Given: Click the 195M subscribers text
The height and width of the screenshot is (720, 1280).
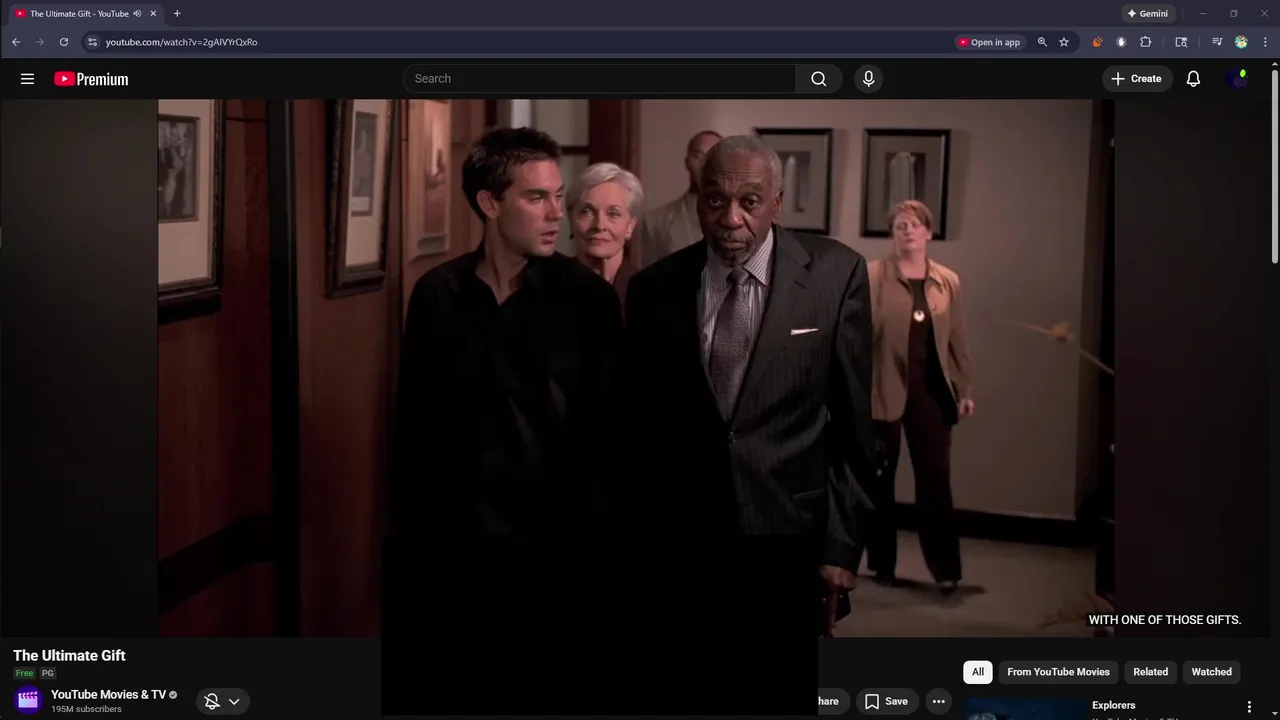Looking at the screenshot, I should coord(86,709).
